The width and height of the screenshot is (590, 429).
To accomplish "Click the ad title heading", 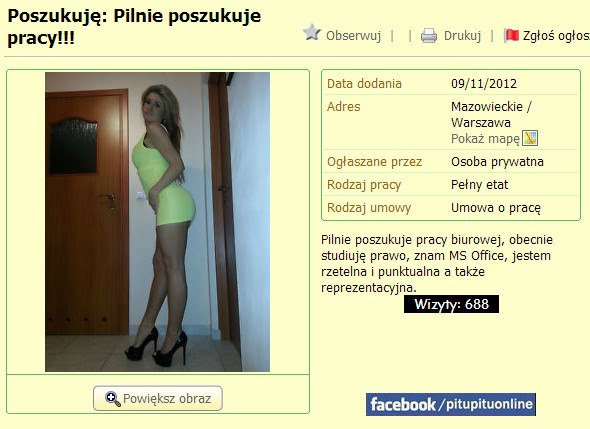I will (x=134, y=27).
